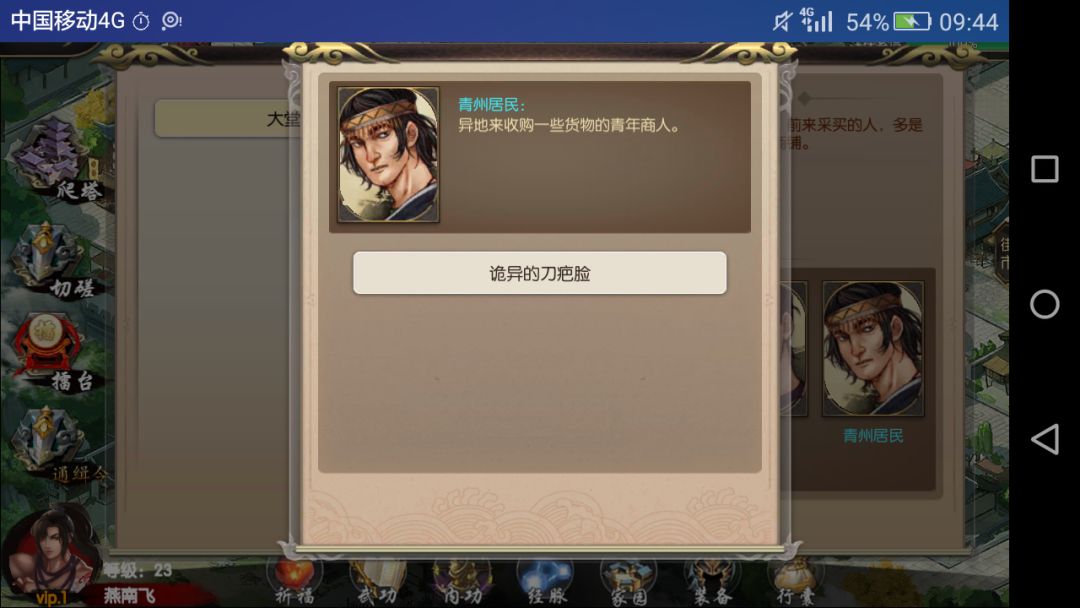Screen dimensions: 1080x608
Task: Choose the 诡异的刀疤脸 dialogue option
Action: pyautogui.click(x=539, y=273)
